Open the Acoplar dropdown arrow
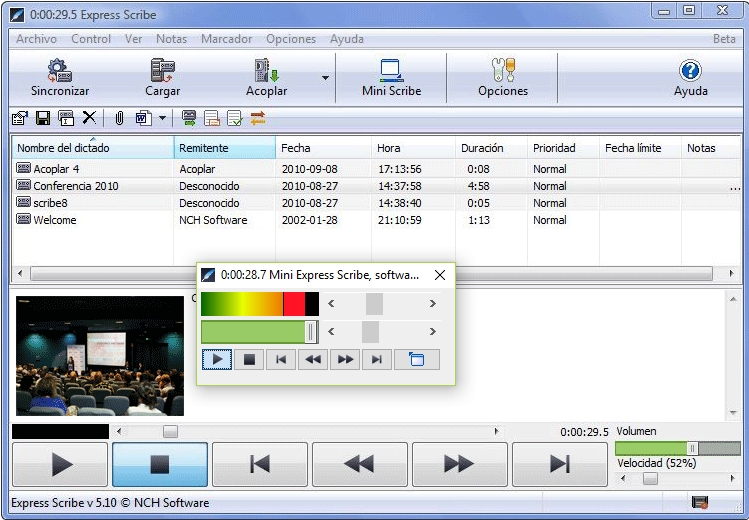The width and height of the screenshot is (749, 520). click(x=325, y=78)
